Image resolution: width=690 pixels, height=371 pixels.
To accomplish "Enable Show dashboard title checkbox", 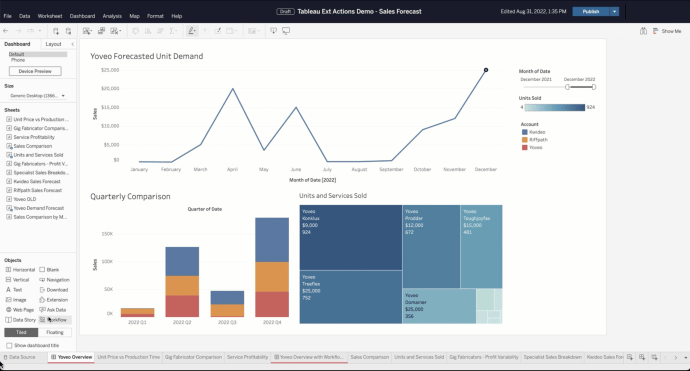I will click(9, 345).
